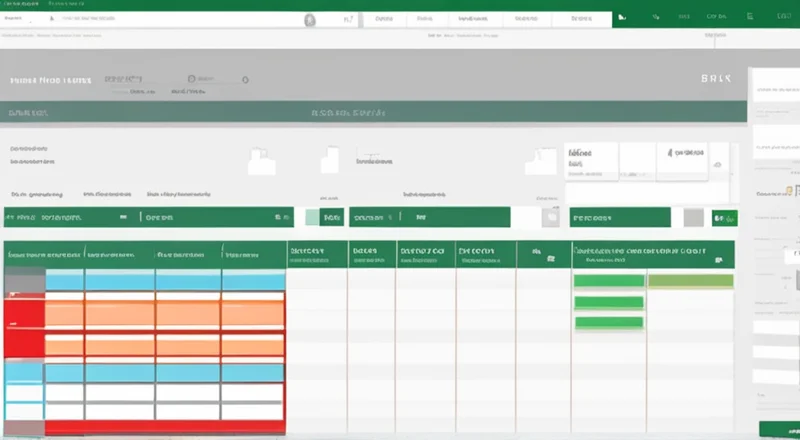Click the first document icon above the green filter bars
The height and width of the screenshot is (440, 800).
[262, 161]
